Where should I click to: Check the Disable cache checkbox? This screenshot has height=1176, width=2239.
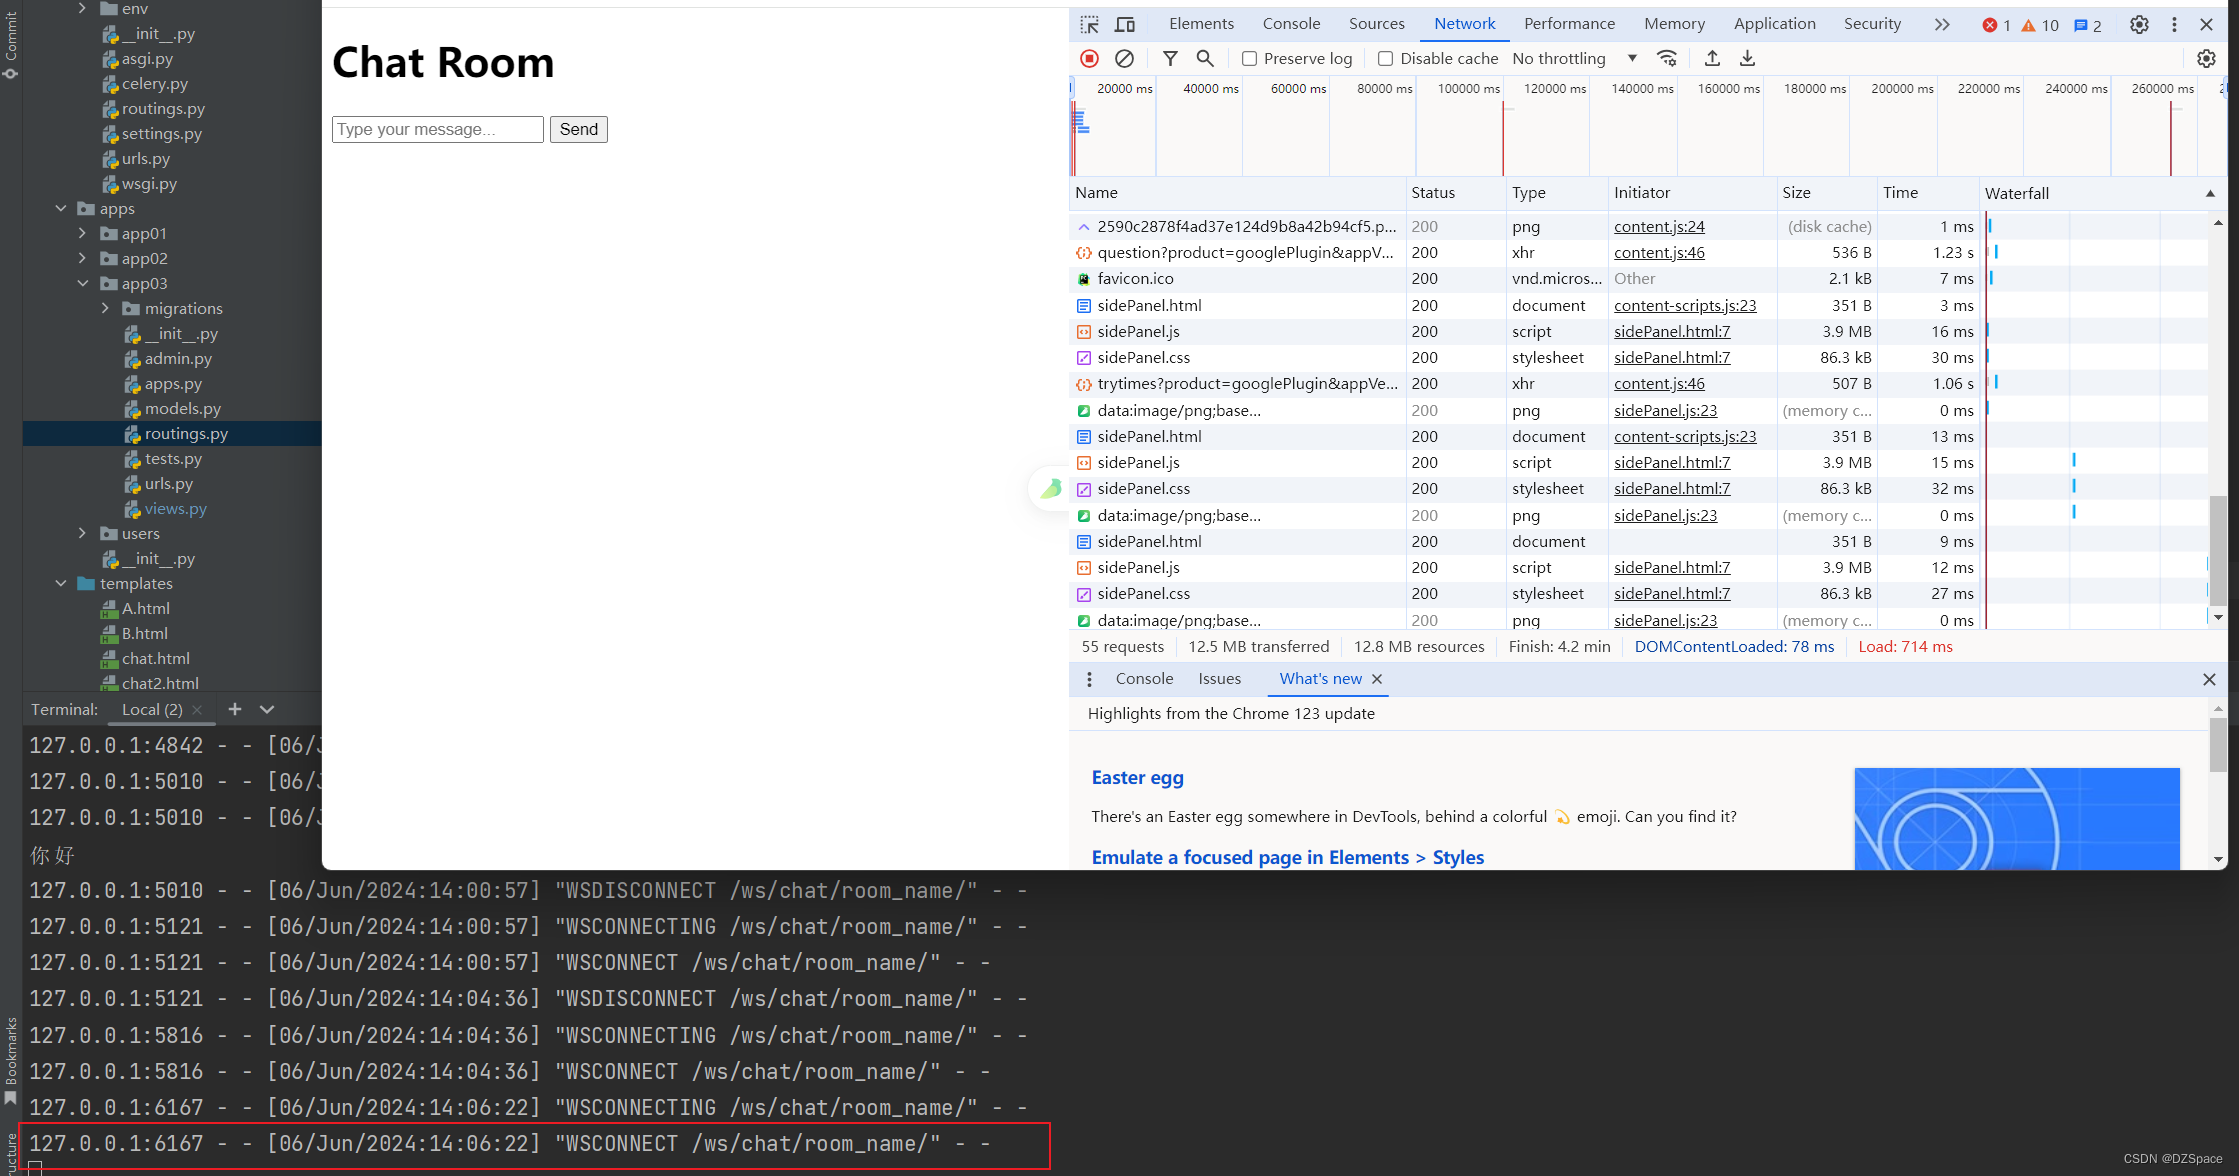(x=1385, y=58)
